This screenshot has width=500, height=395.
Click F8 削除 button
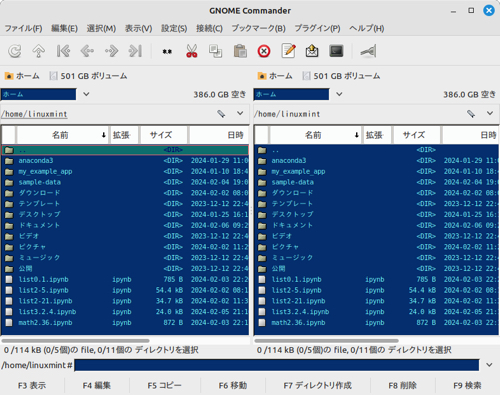(403, 386)
